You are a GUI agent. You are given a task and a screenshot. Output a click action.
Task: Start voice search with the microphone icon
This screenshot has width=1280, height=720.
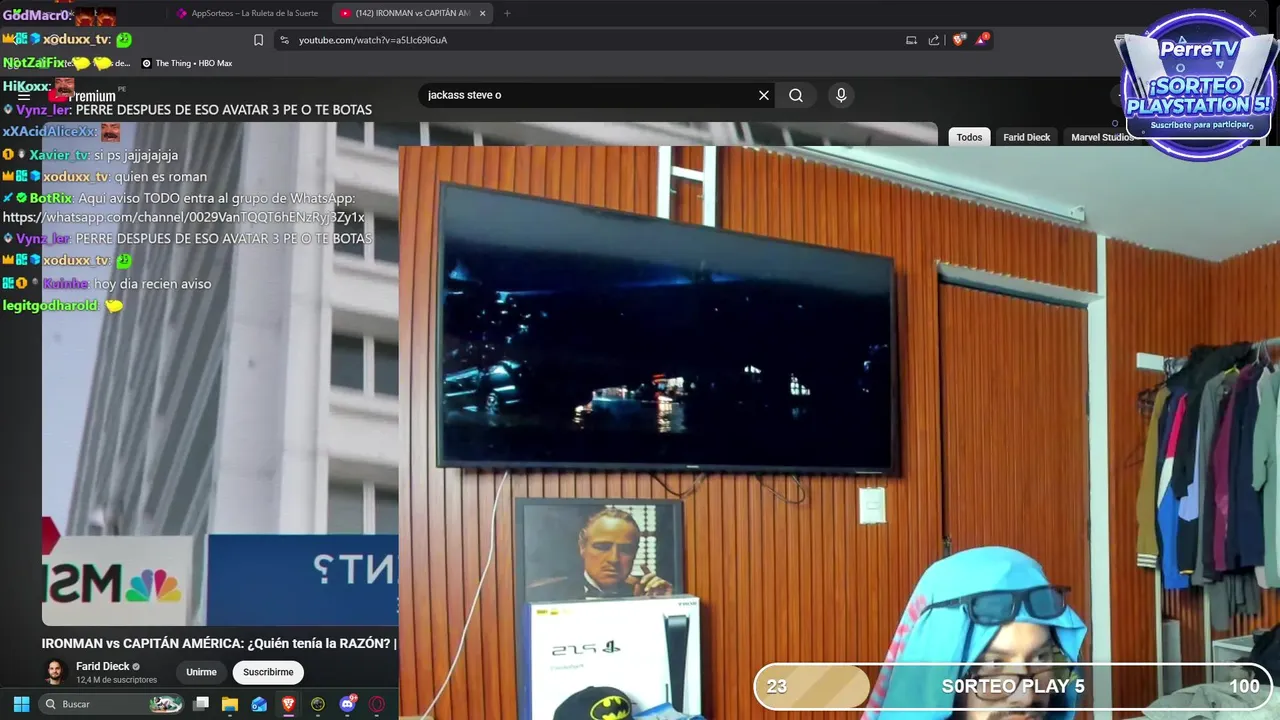click(x=841, y=95)
